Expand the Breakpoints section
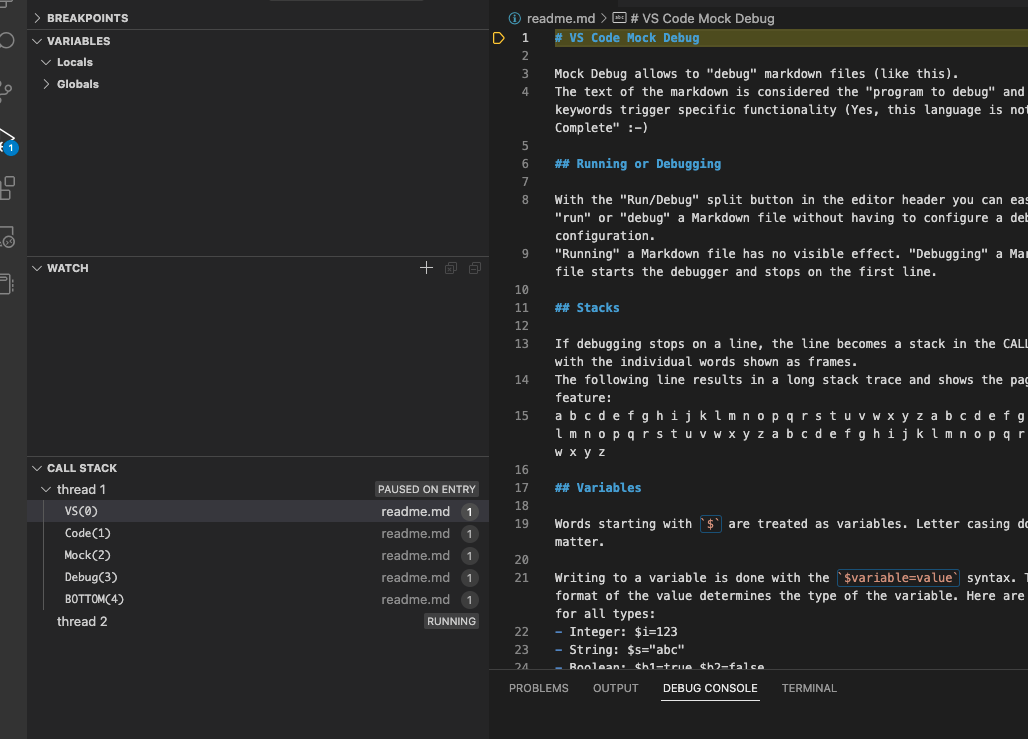 (37, 18)
